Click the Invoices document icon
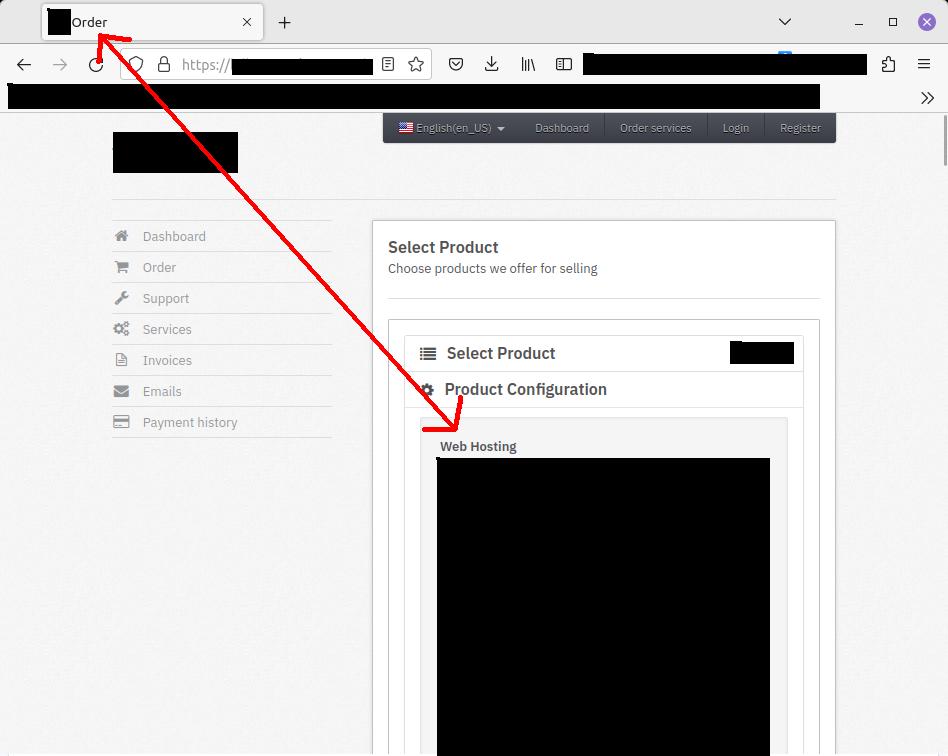The width and height of the screenshot is (948, 756). pos(120,360)
